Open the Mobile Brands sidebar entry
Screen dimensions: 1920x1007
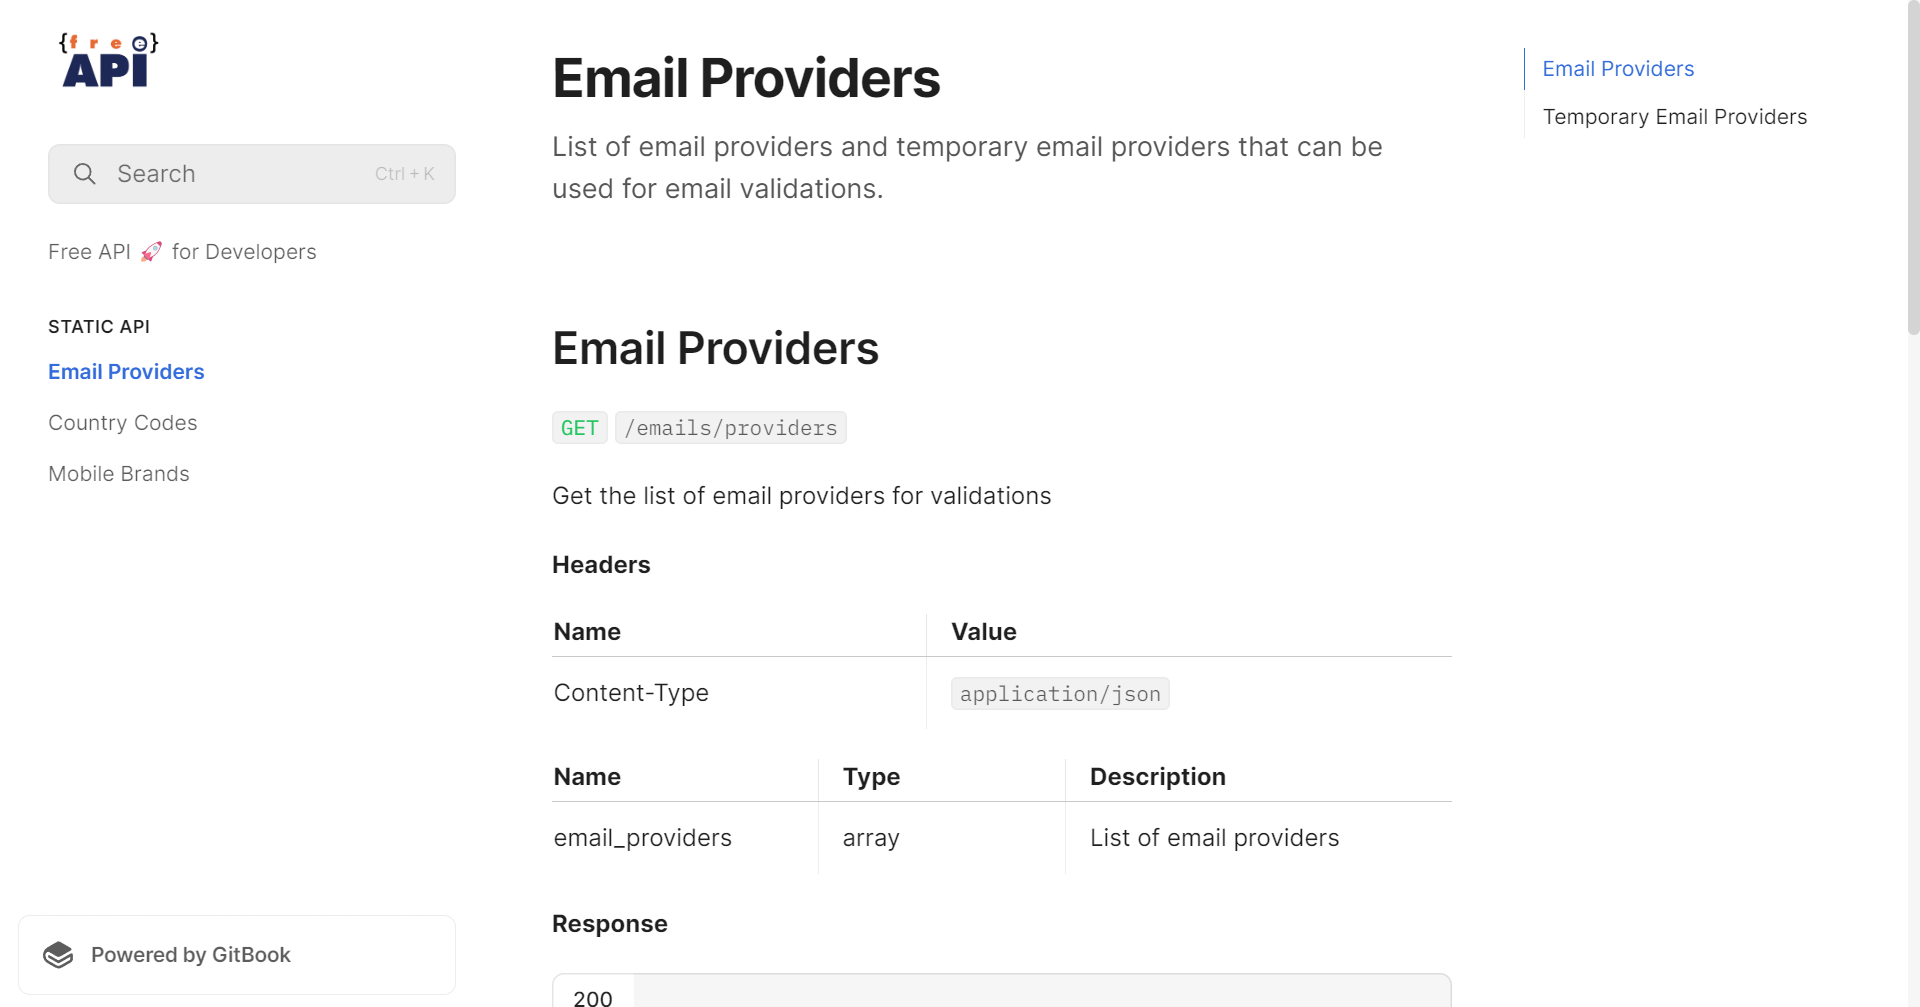[x=118, y=473]
